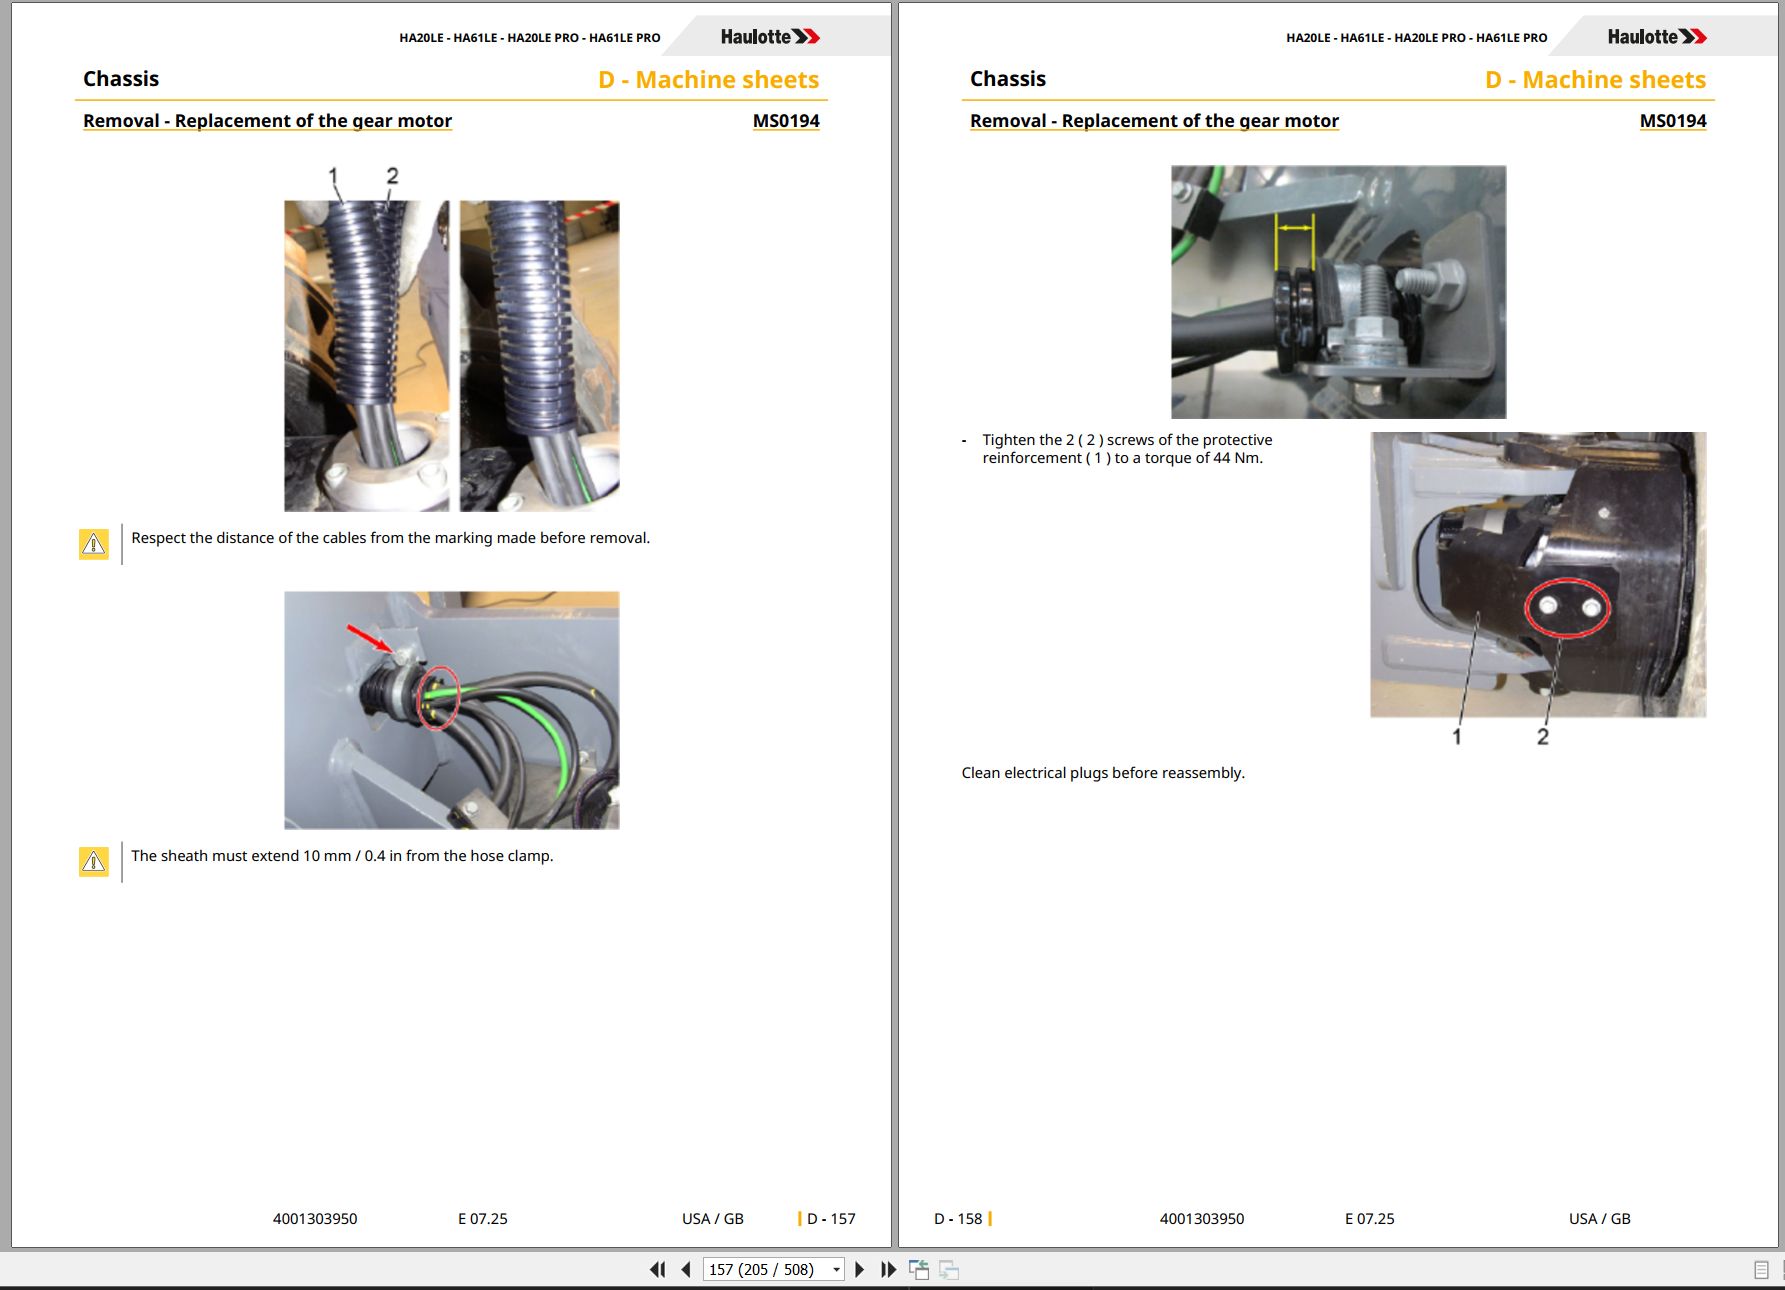This screenshot has width=1785, height=1290.
Task: Click the right page heading 'Removal - Replacement of the gear motor'
Action: (1154, 121)
